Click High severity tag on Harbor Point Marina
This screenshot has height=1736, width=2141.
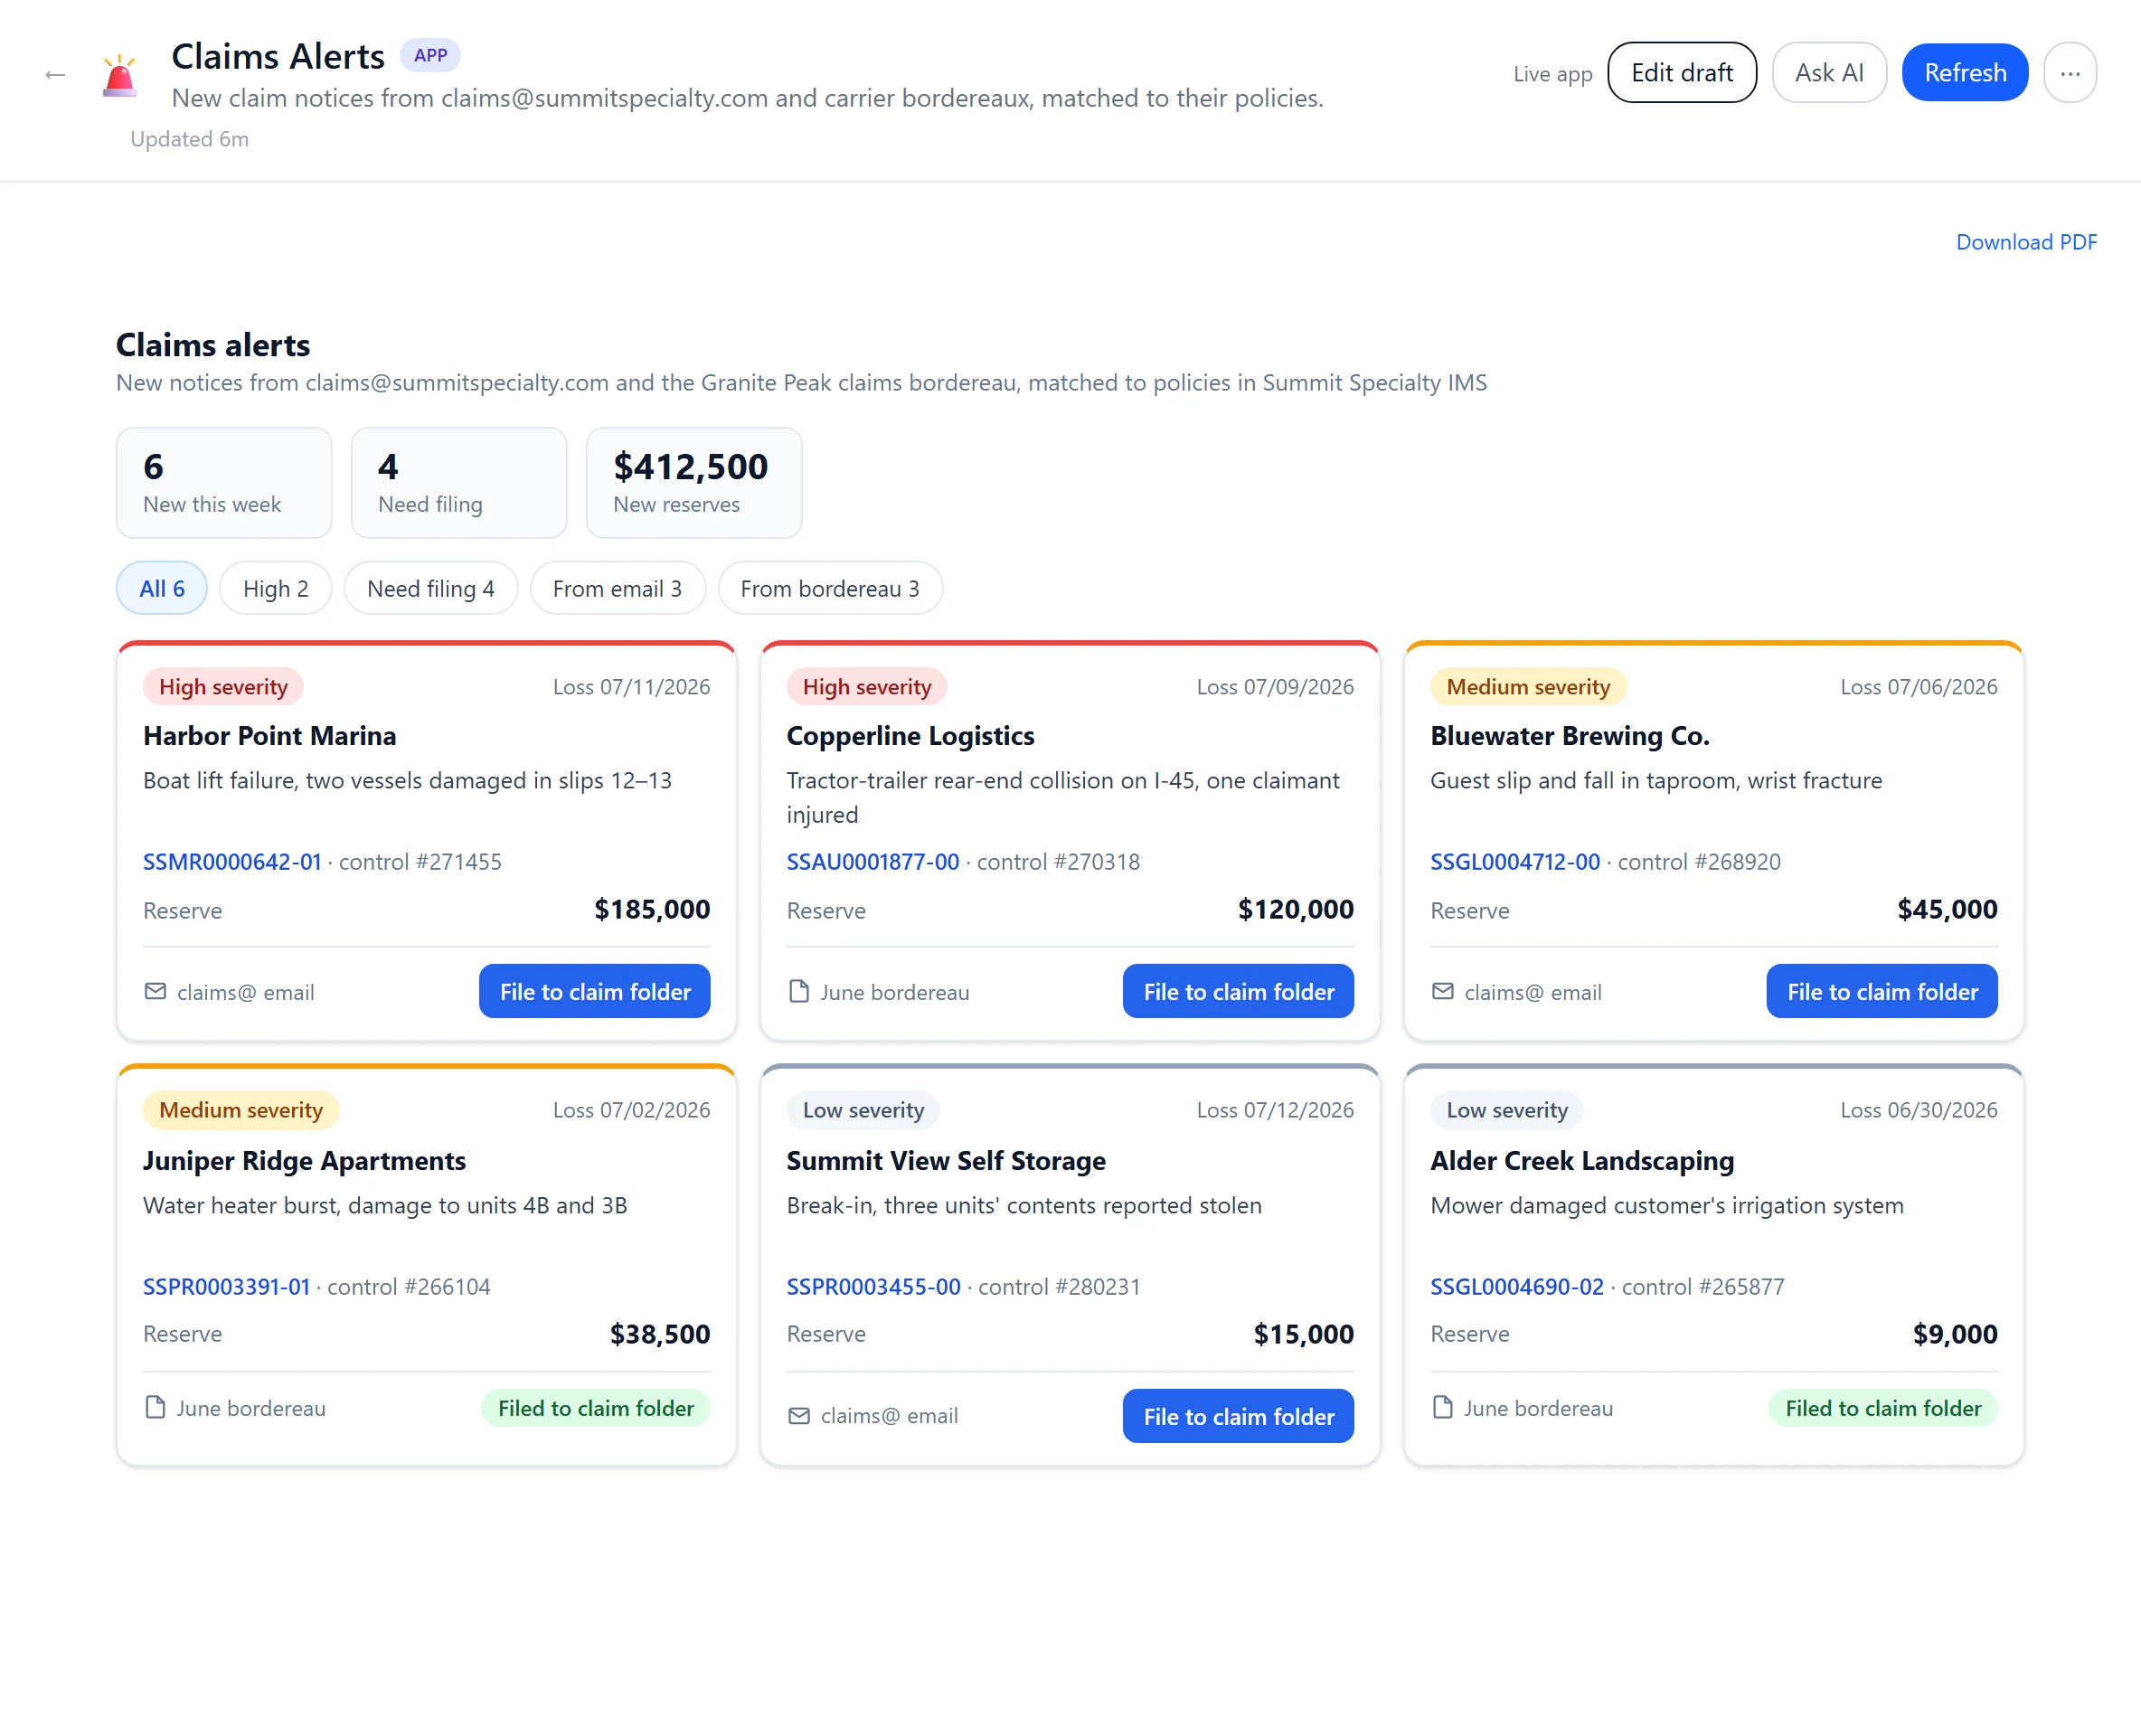coord(223,686)
